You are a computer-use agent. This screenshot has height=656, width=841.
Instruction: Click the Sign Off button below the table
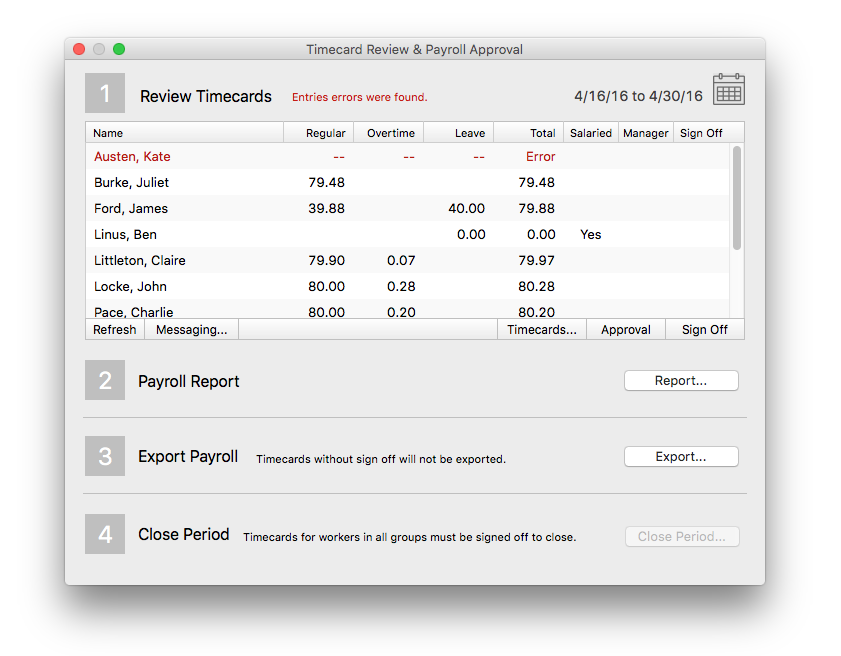pyautogui.click(x=705, y=329)
